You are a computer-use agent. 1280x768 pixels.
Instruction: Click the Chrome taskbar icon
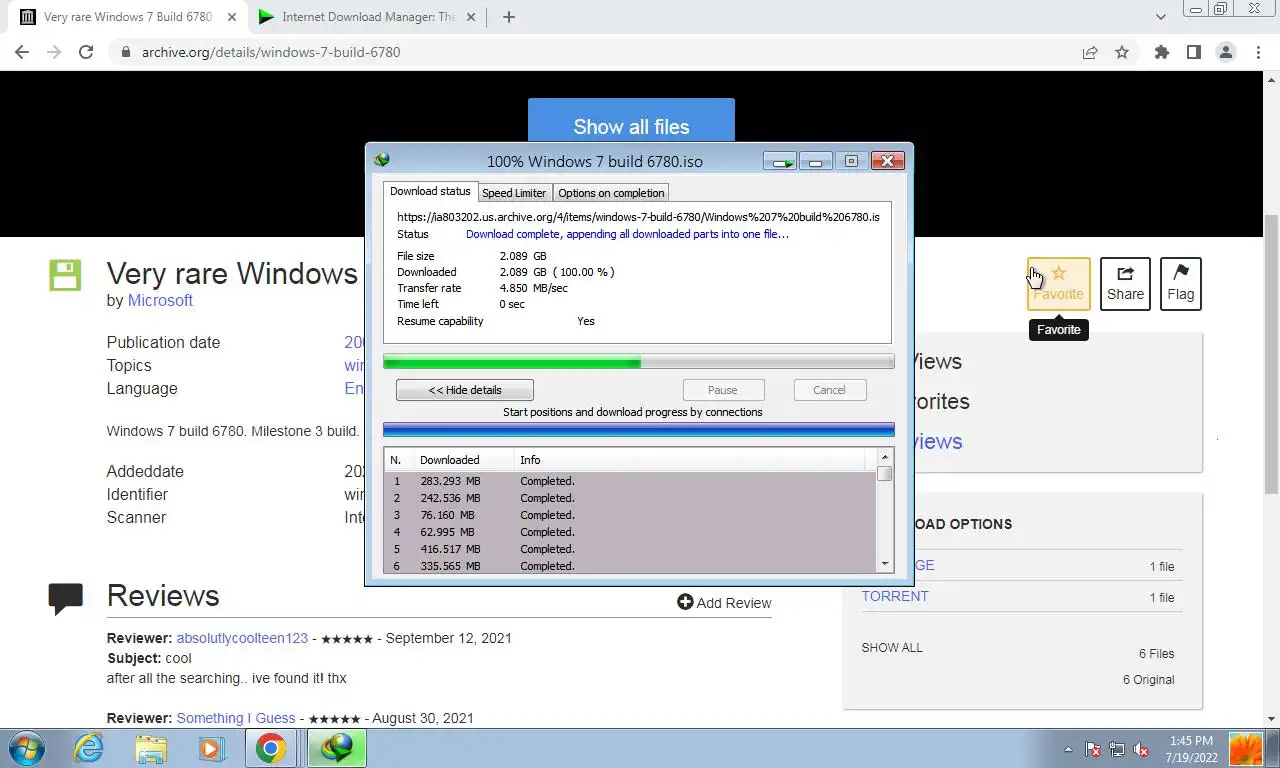click(x=270, y=748)
